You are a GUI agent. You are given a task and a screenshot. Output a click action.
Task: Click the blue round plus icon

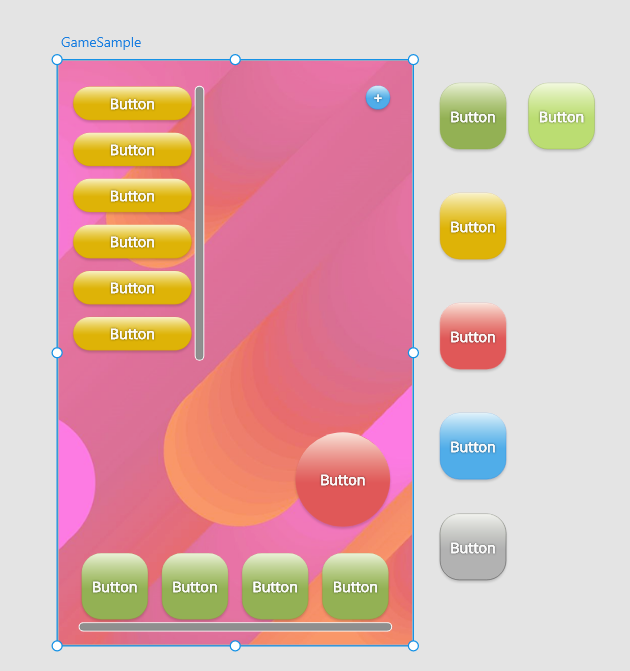pyautogui.click(x=378, y=98)
